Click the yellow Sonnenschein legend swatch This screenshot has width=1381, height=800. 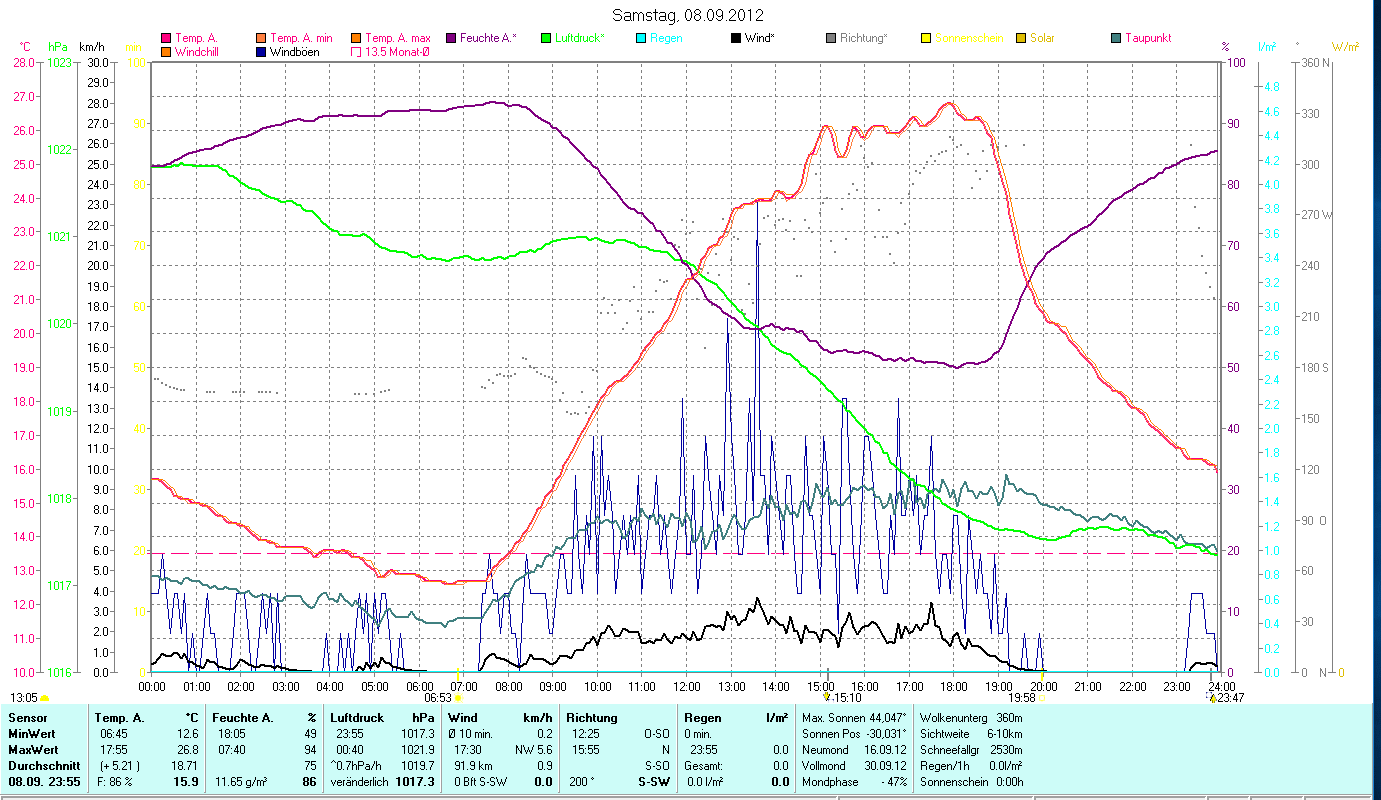(926, 38)
